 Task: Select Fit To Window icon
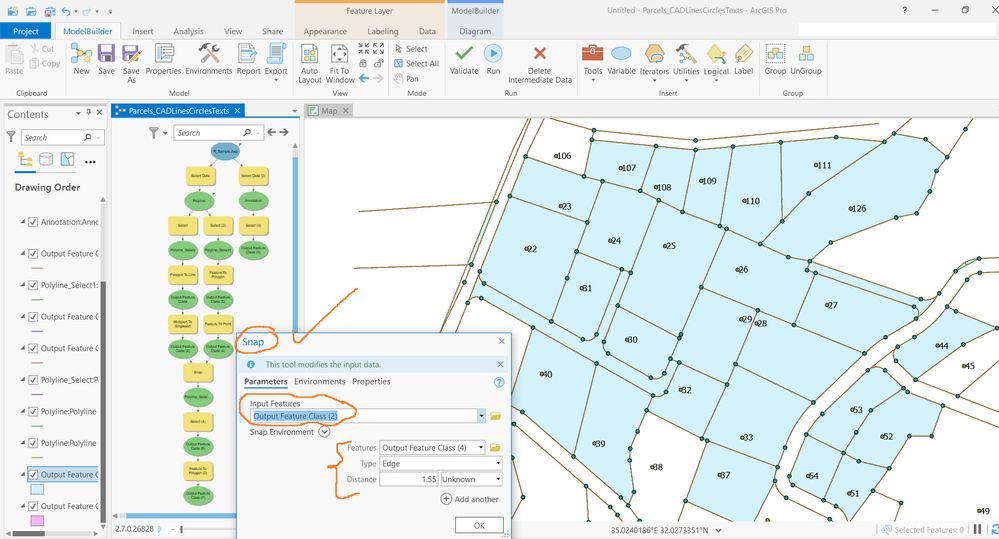coord(340,55)
